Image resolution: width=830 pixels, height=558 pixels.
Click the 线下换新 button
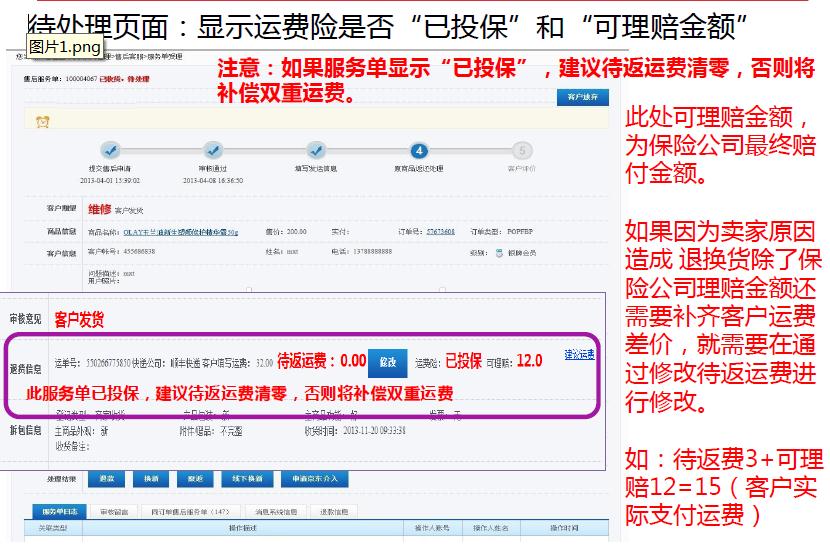click(x=247, y=479)
